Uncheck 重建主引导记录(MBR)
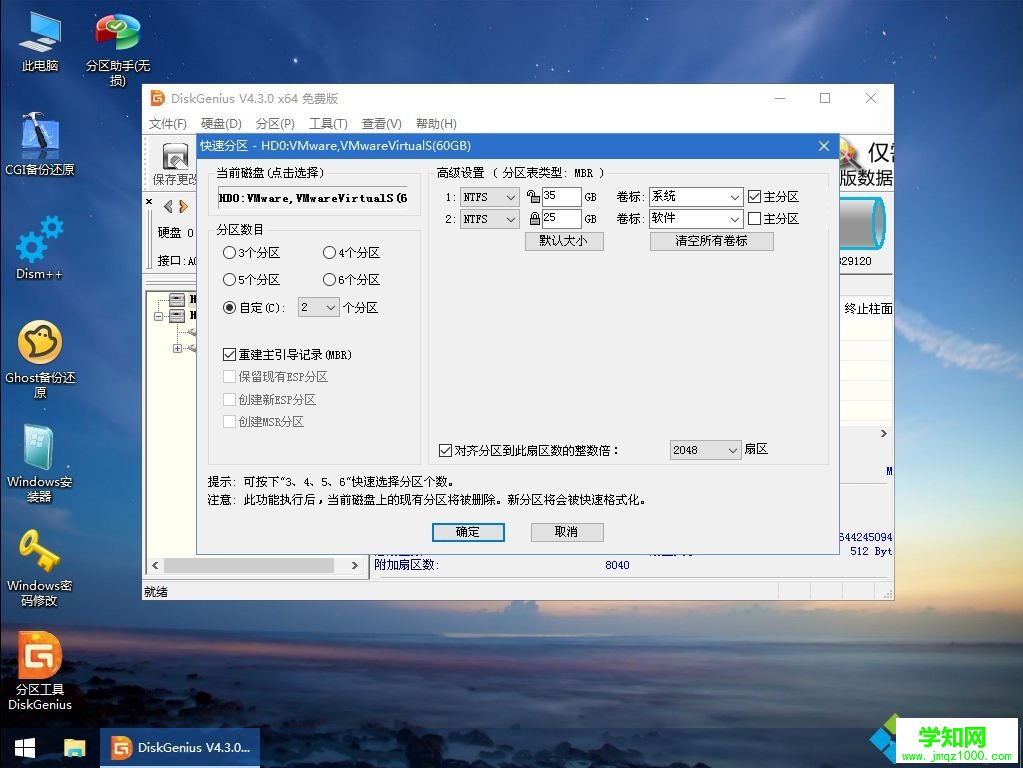This screenshot has width=1023, height=768. pos(227,353)
